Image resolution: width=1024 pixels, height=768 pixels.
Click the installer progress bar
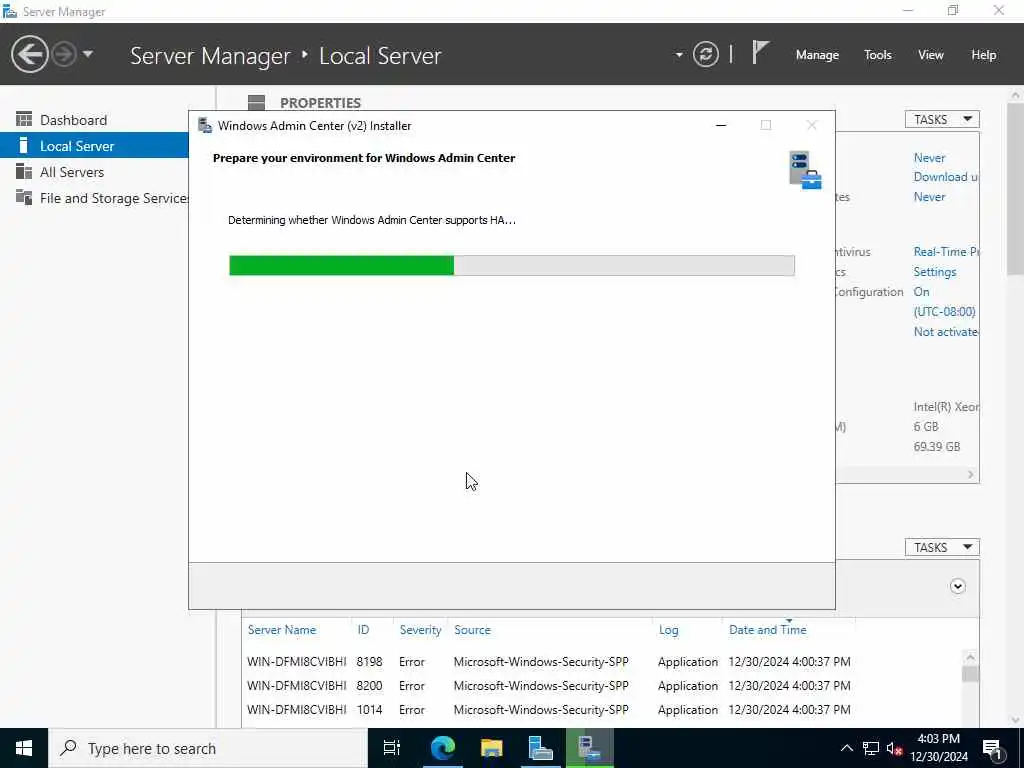[511, 266]
